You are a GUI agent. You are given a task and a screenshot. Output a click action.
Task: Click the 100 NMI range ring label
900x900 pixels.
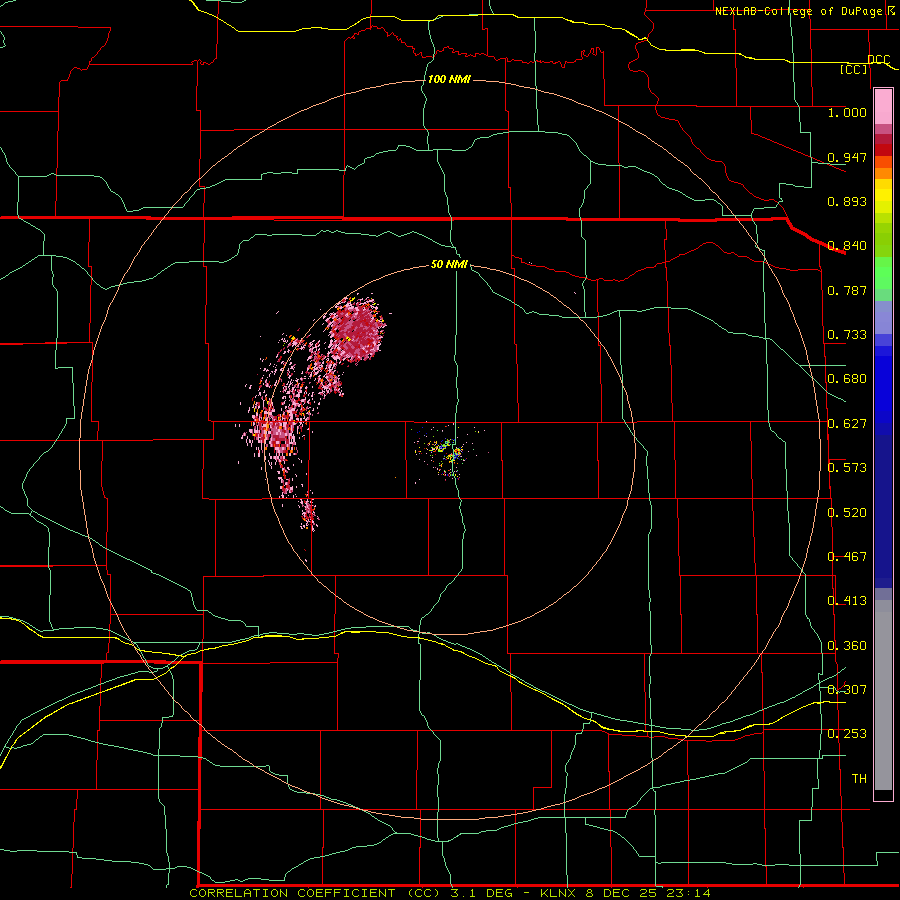(x=449, y=79)
